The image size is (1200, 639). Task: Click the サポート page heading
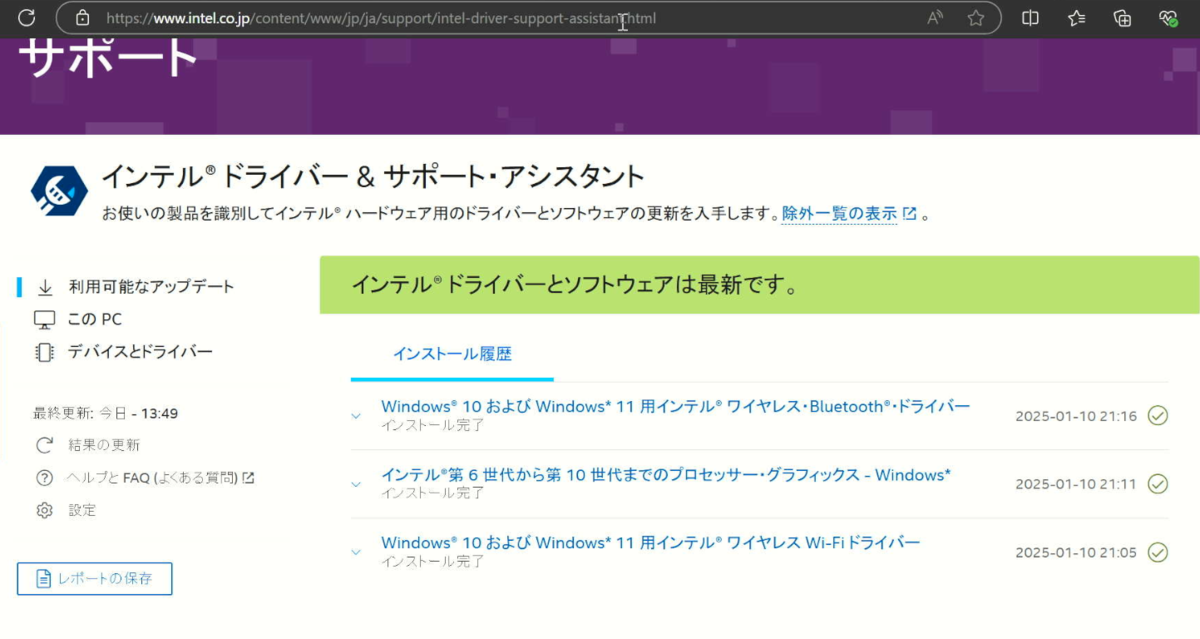[109, 58]
